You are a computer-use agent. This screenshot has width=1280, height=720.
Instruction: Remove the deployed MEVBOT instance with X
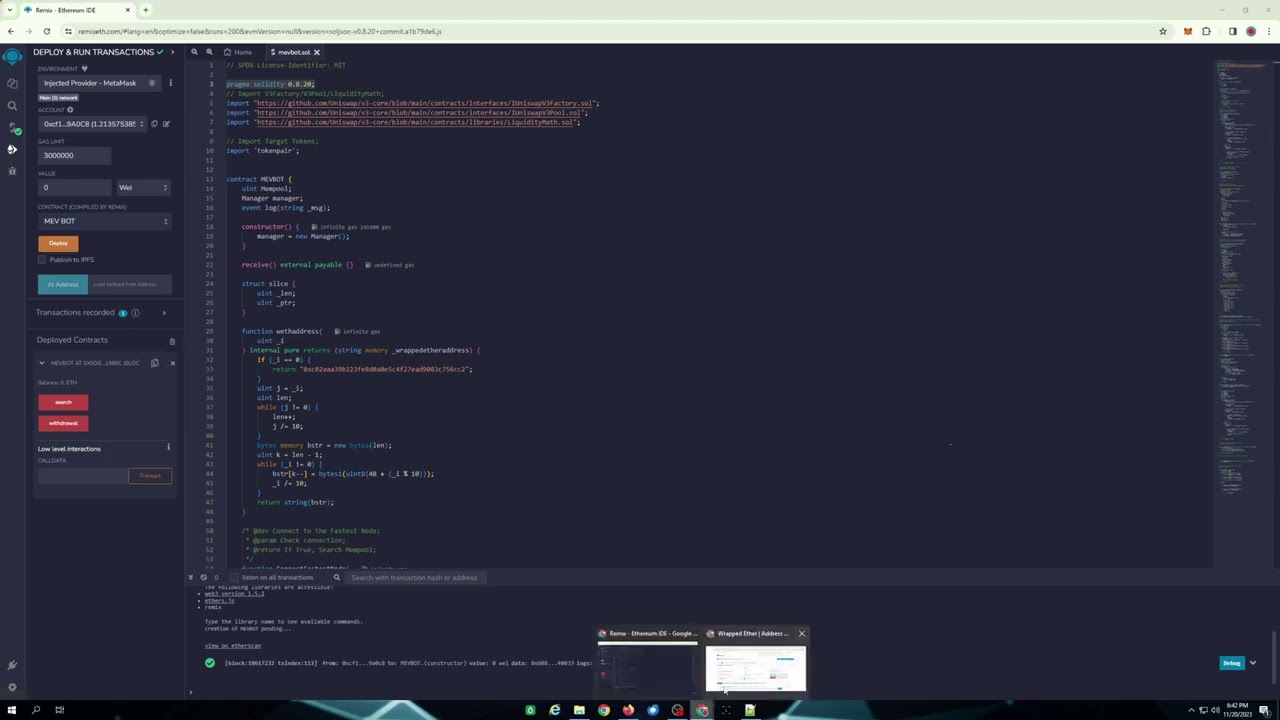[172, 363]
